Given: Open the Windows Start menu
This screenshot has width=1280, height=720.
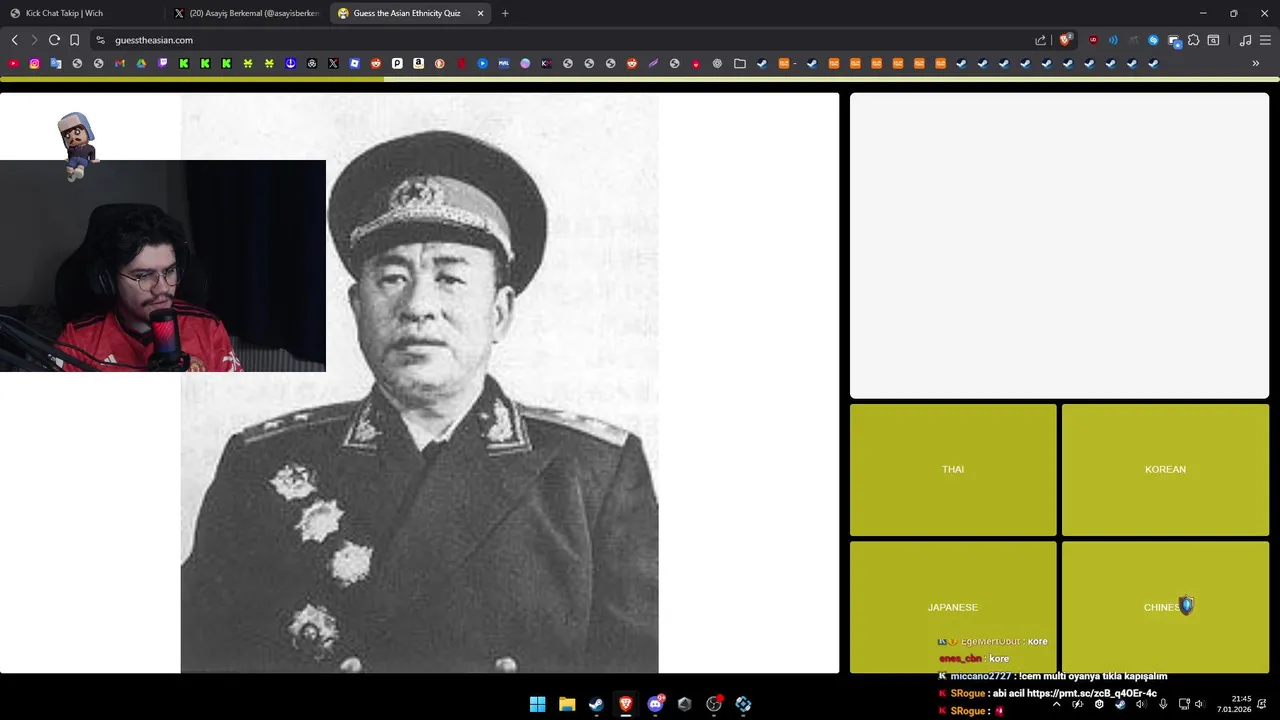Looking at the screenshot, I should click(537, 704).
